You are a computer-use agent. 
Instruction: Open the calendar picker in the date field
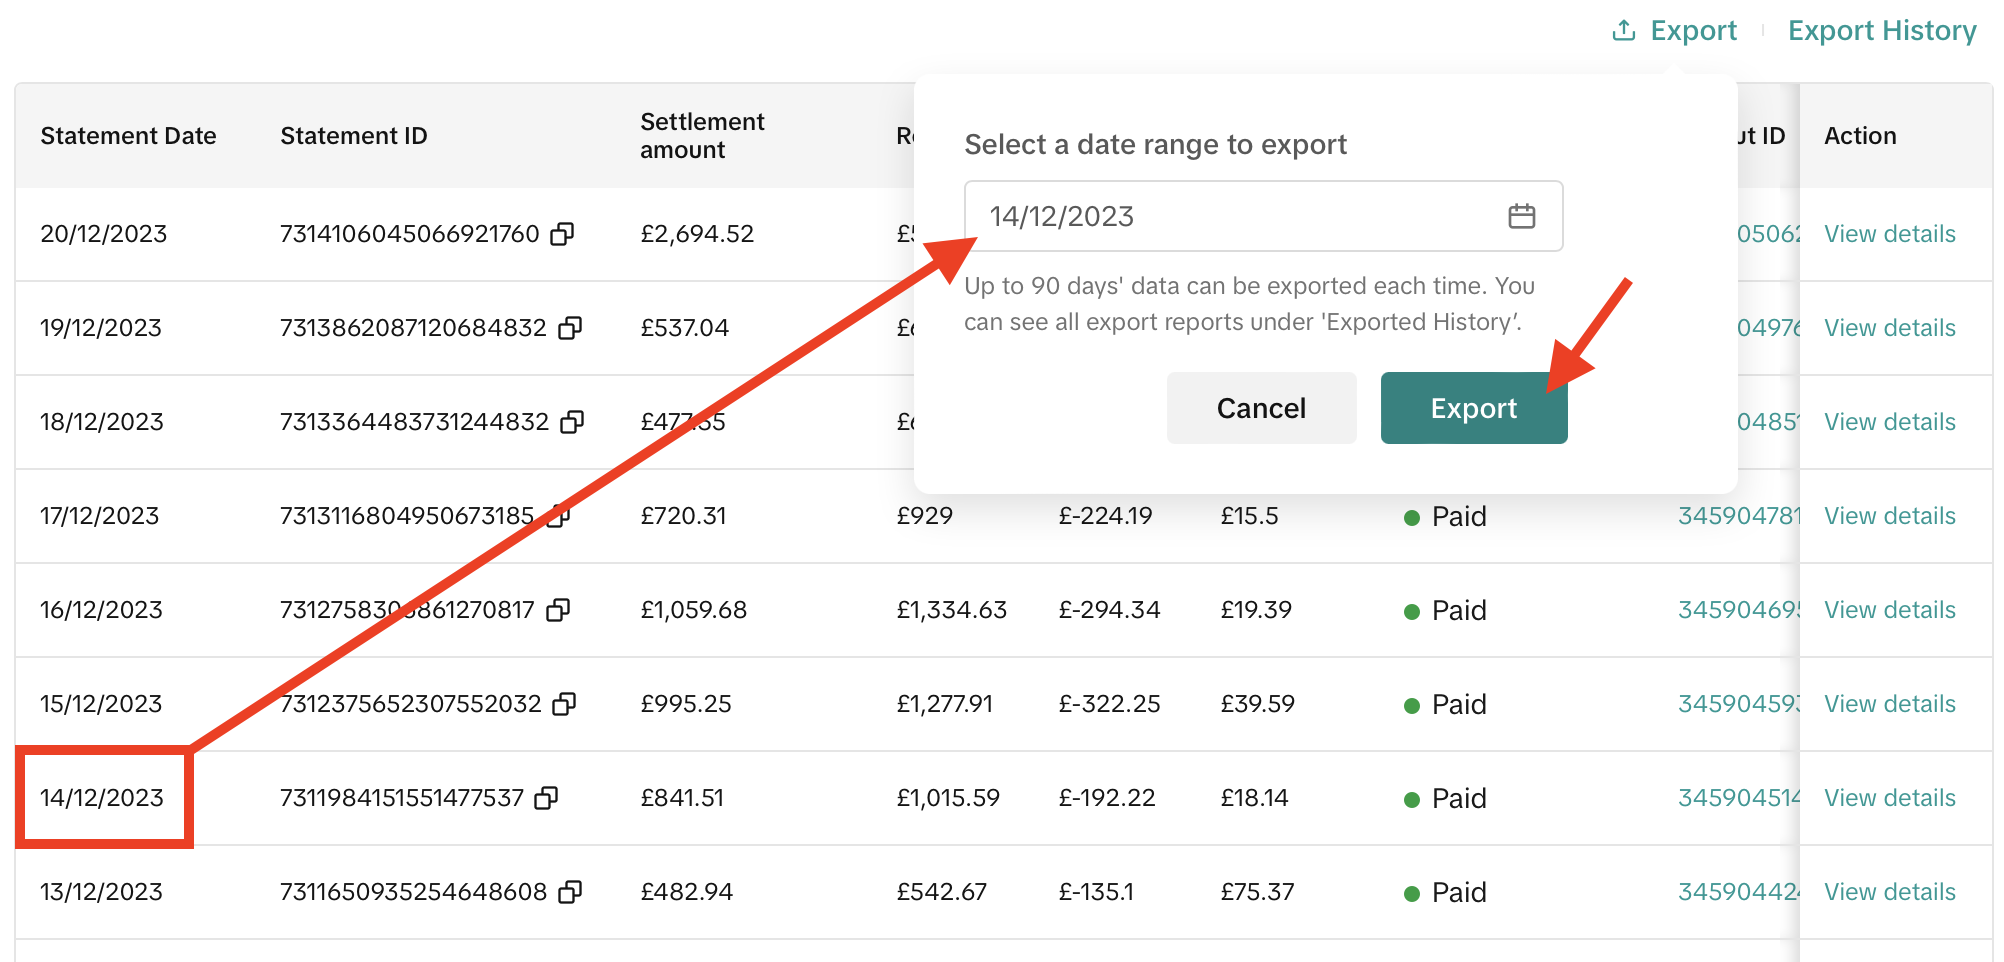click(x=1522, y=216)
